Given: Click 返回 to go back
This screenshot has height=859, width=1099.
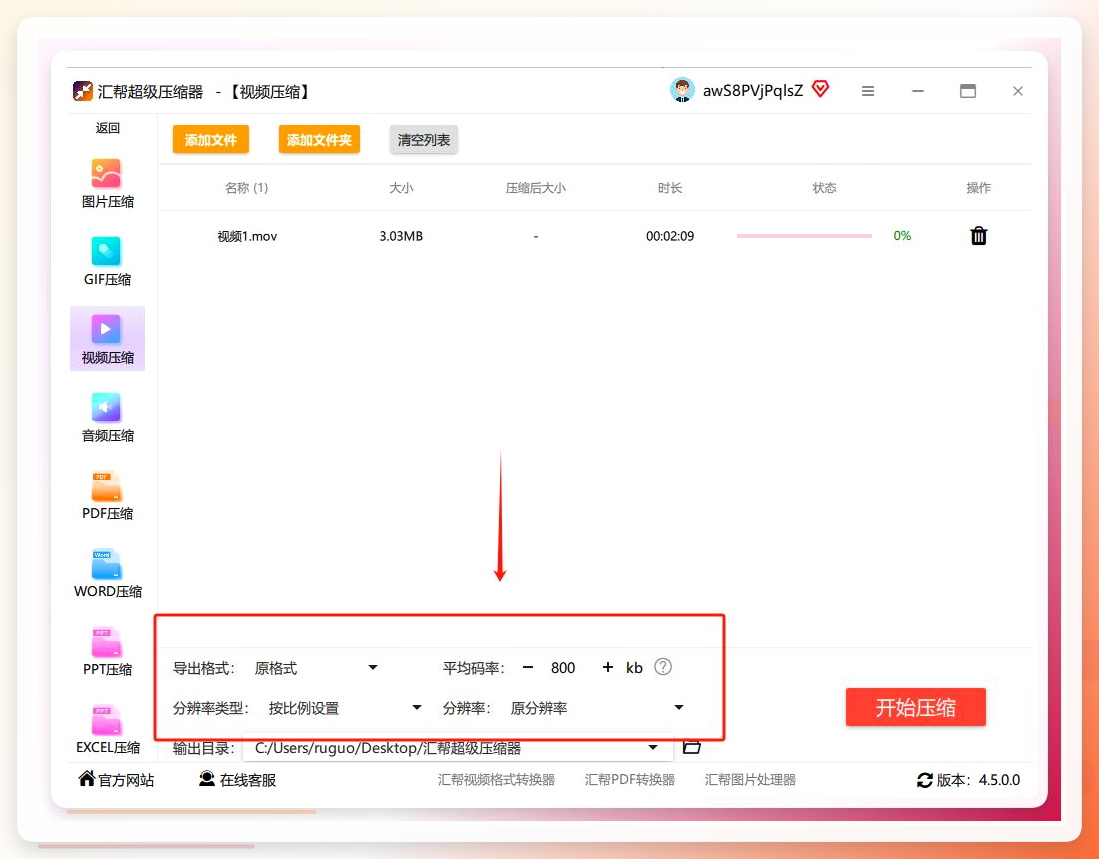Looking at the screenshot, I should pyautogui.click(x=107, y=128).
